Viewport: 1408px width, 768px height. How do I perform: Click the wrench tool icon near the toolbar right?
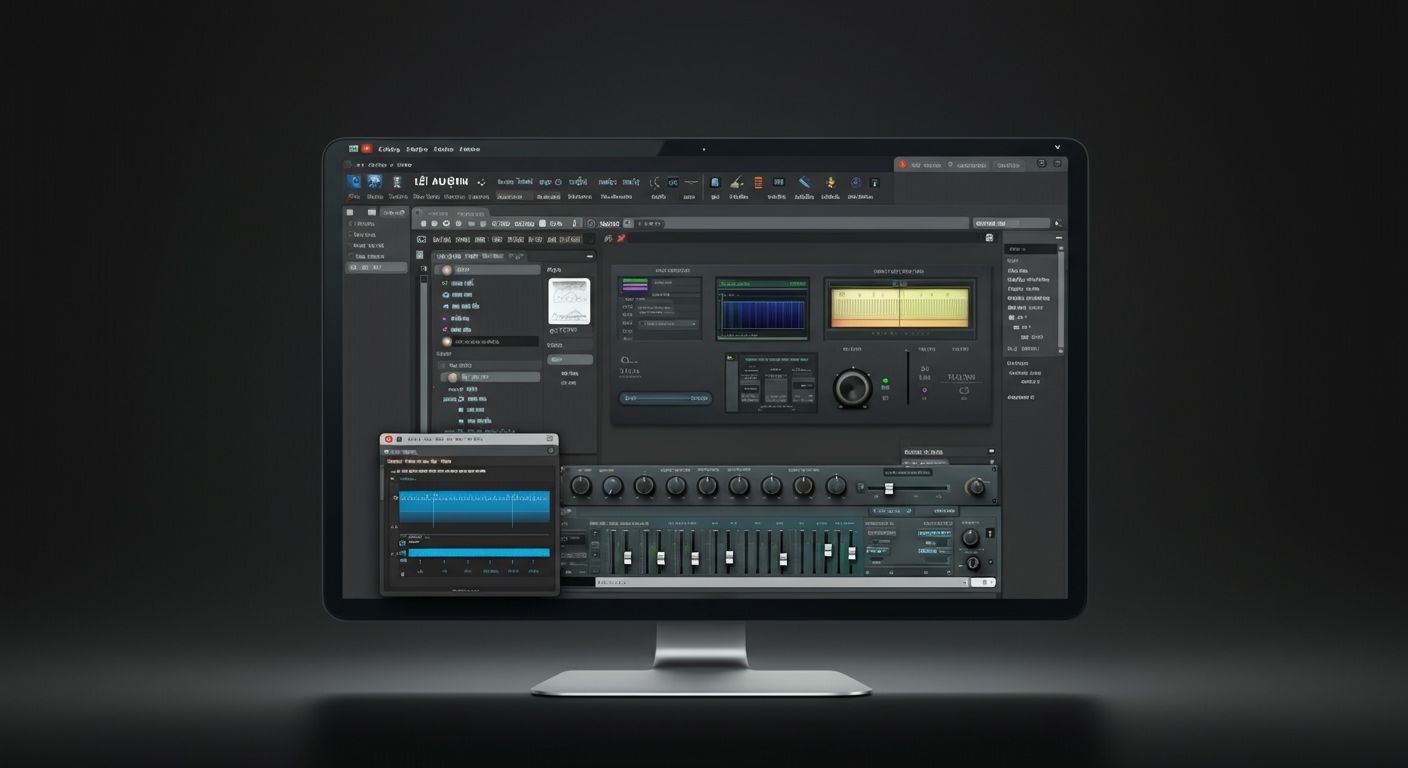(805, 182)
